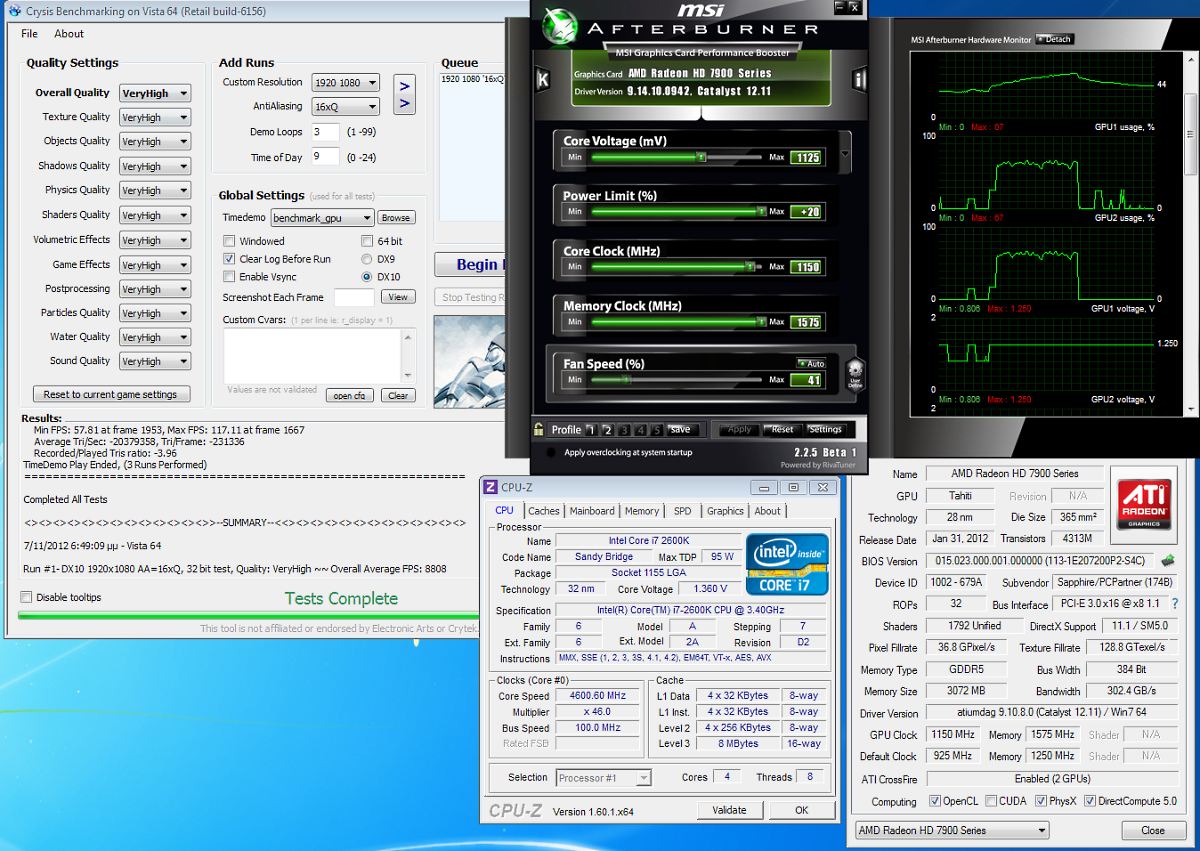Adjust the Core Voltage slider handle

coord(702,157)
